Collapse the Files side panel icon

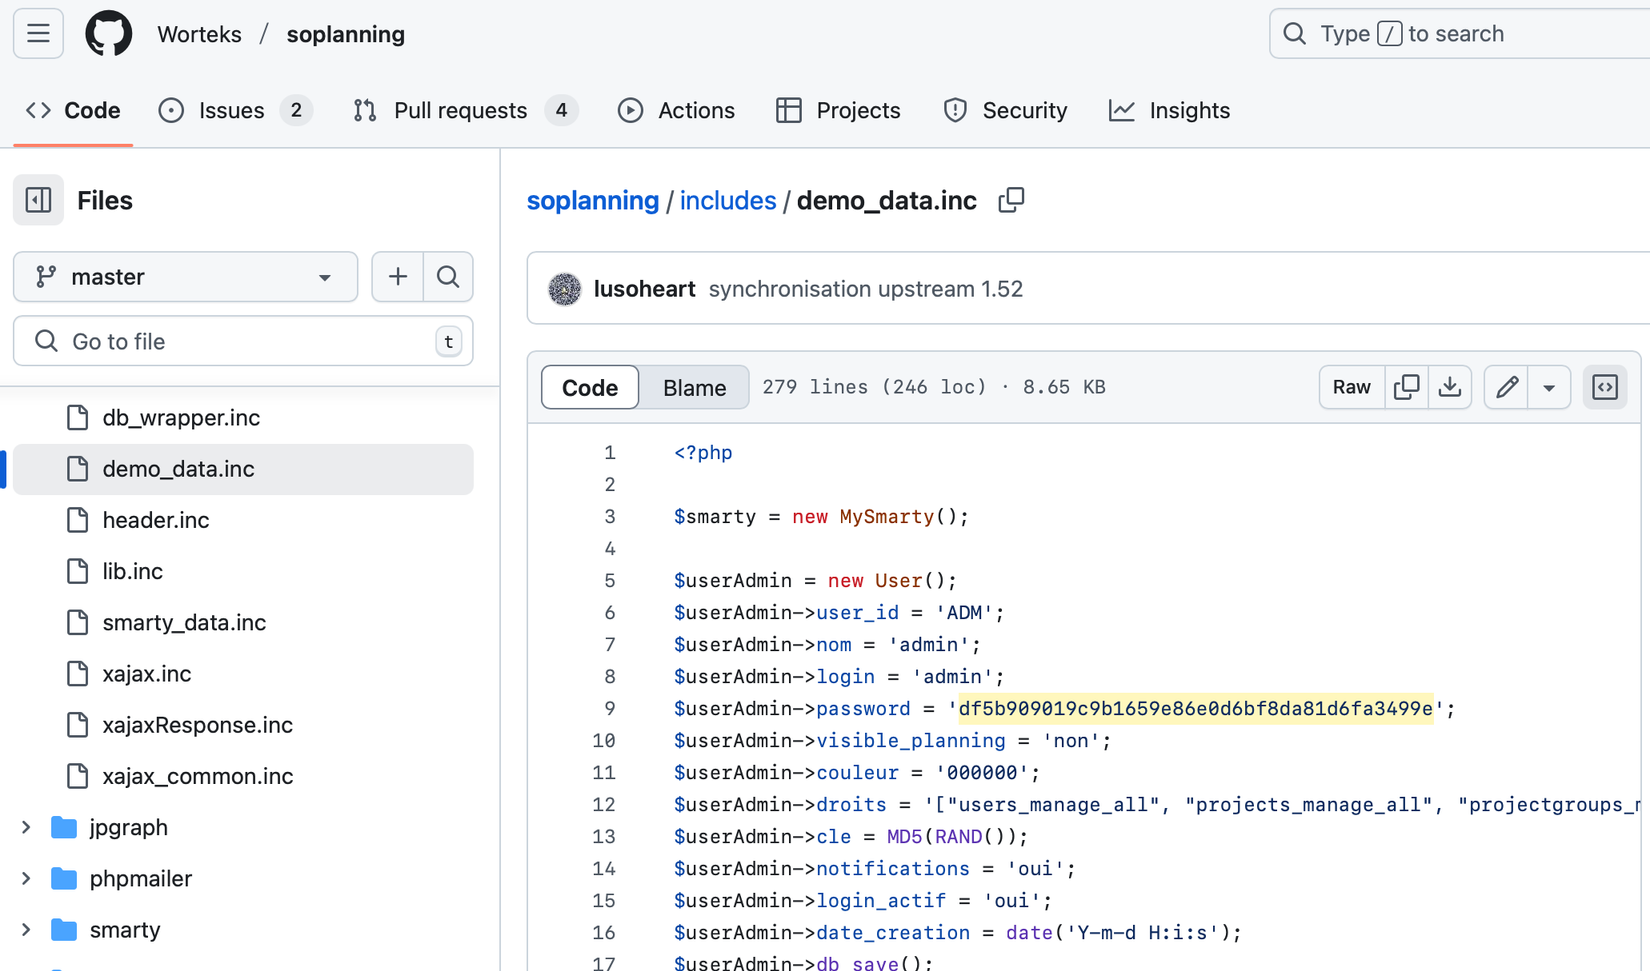[38, 200]
